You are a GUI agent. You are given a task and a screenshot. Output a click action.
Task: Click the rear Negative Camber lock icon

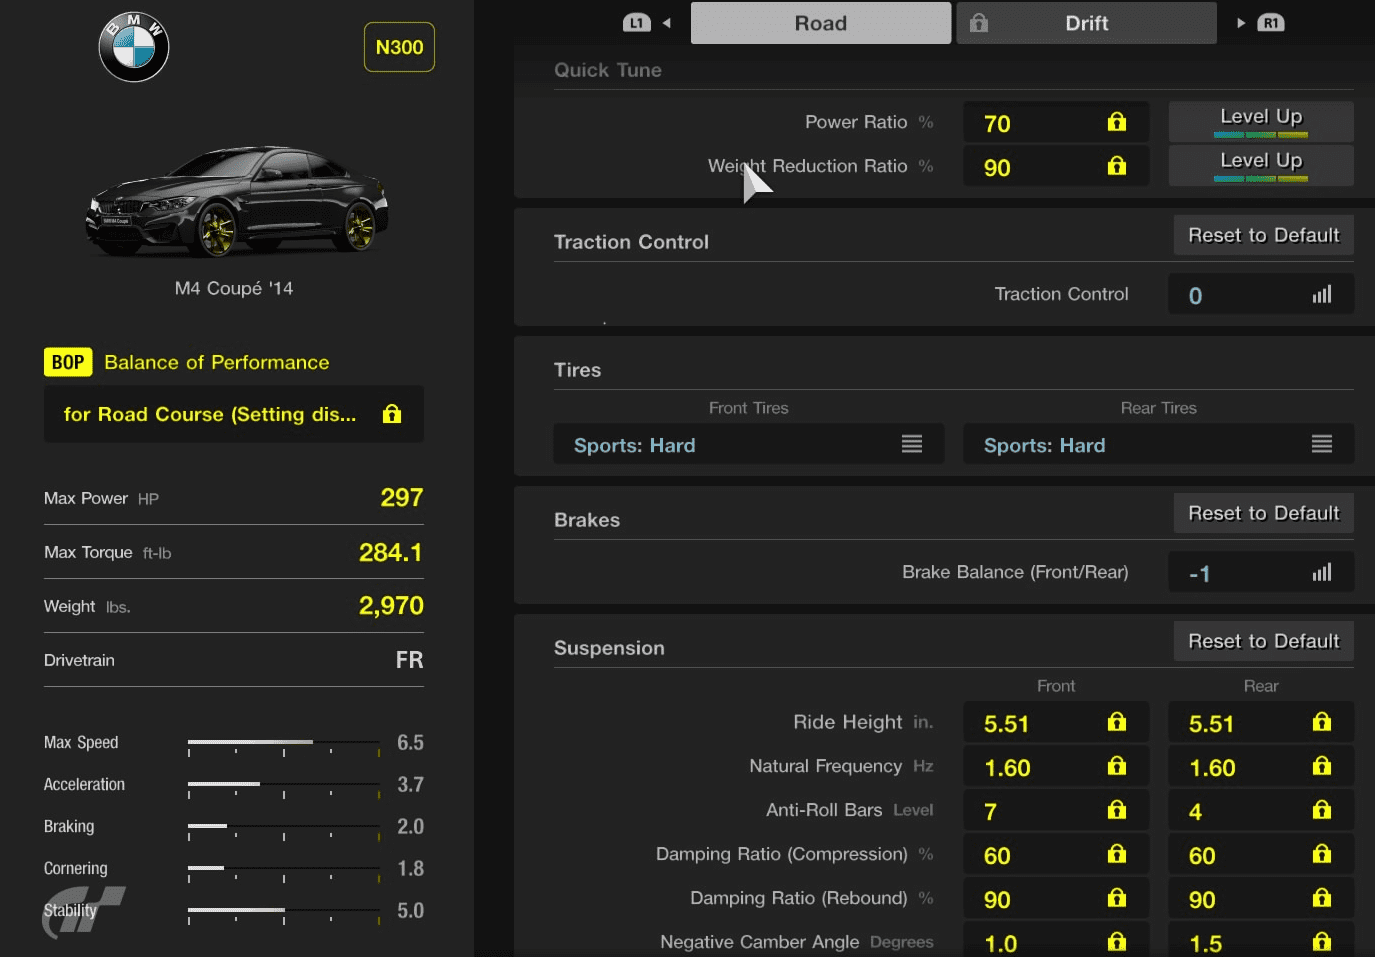[x=1322, y=942]
